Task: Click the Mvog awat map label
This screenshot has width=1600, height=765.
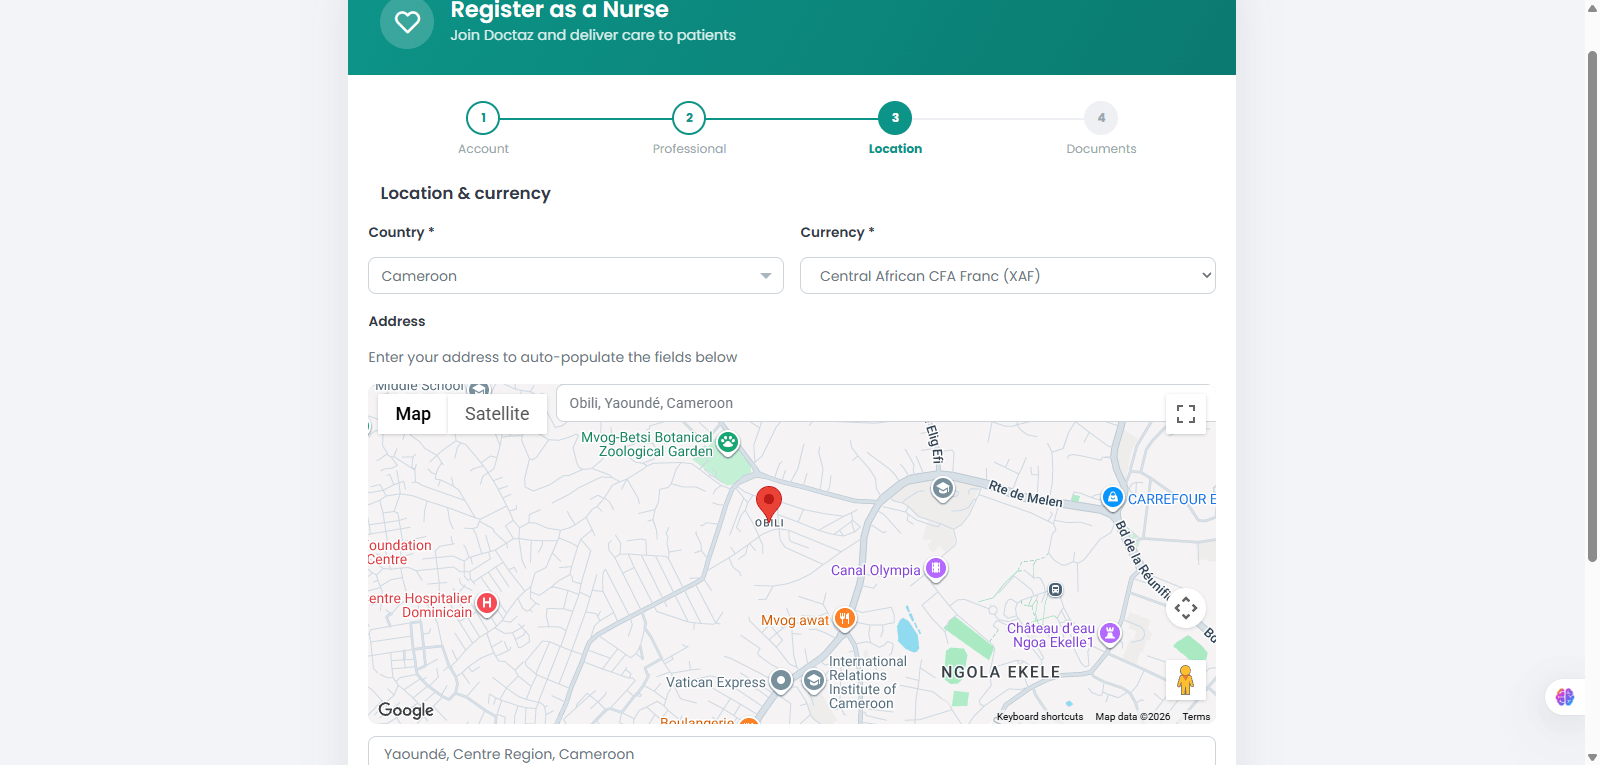Action: click(795, 620)
